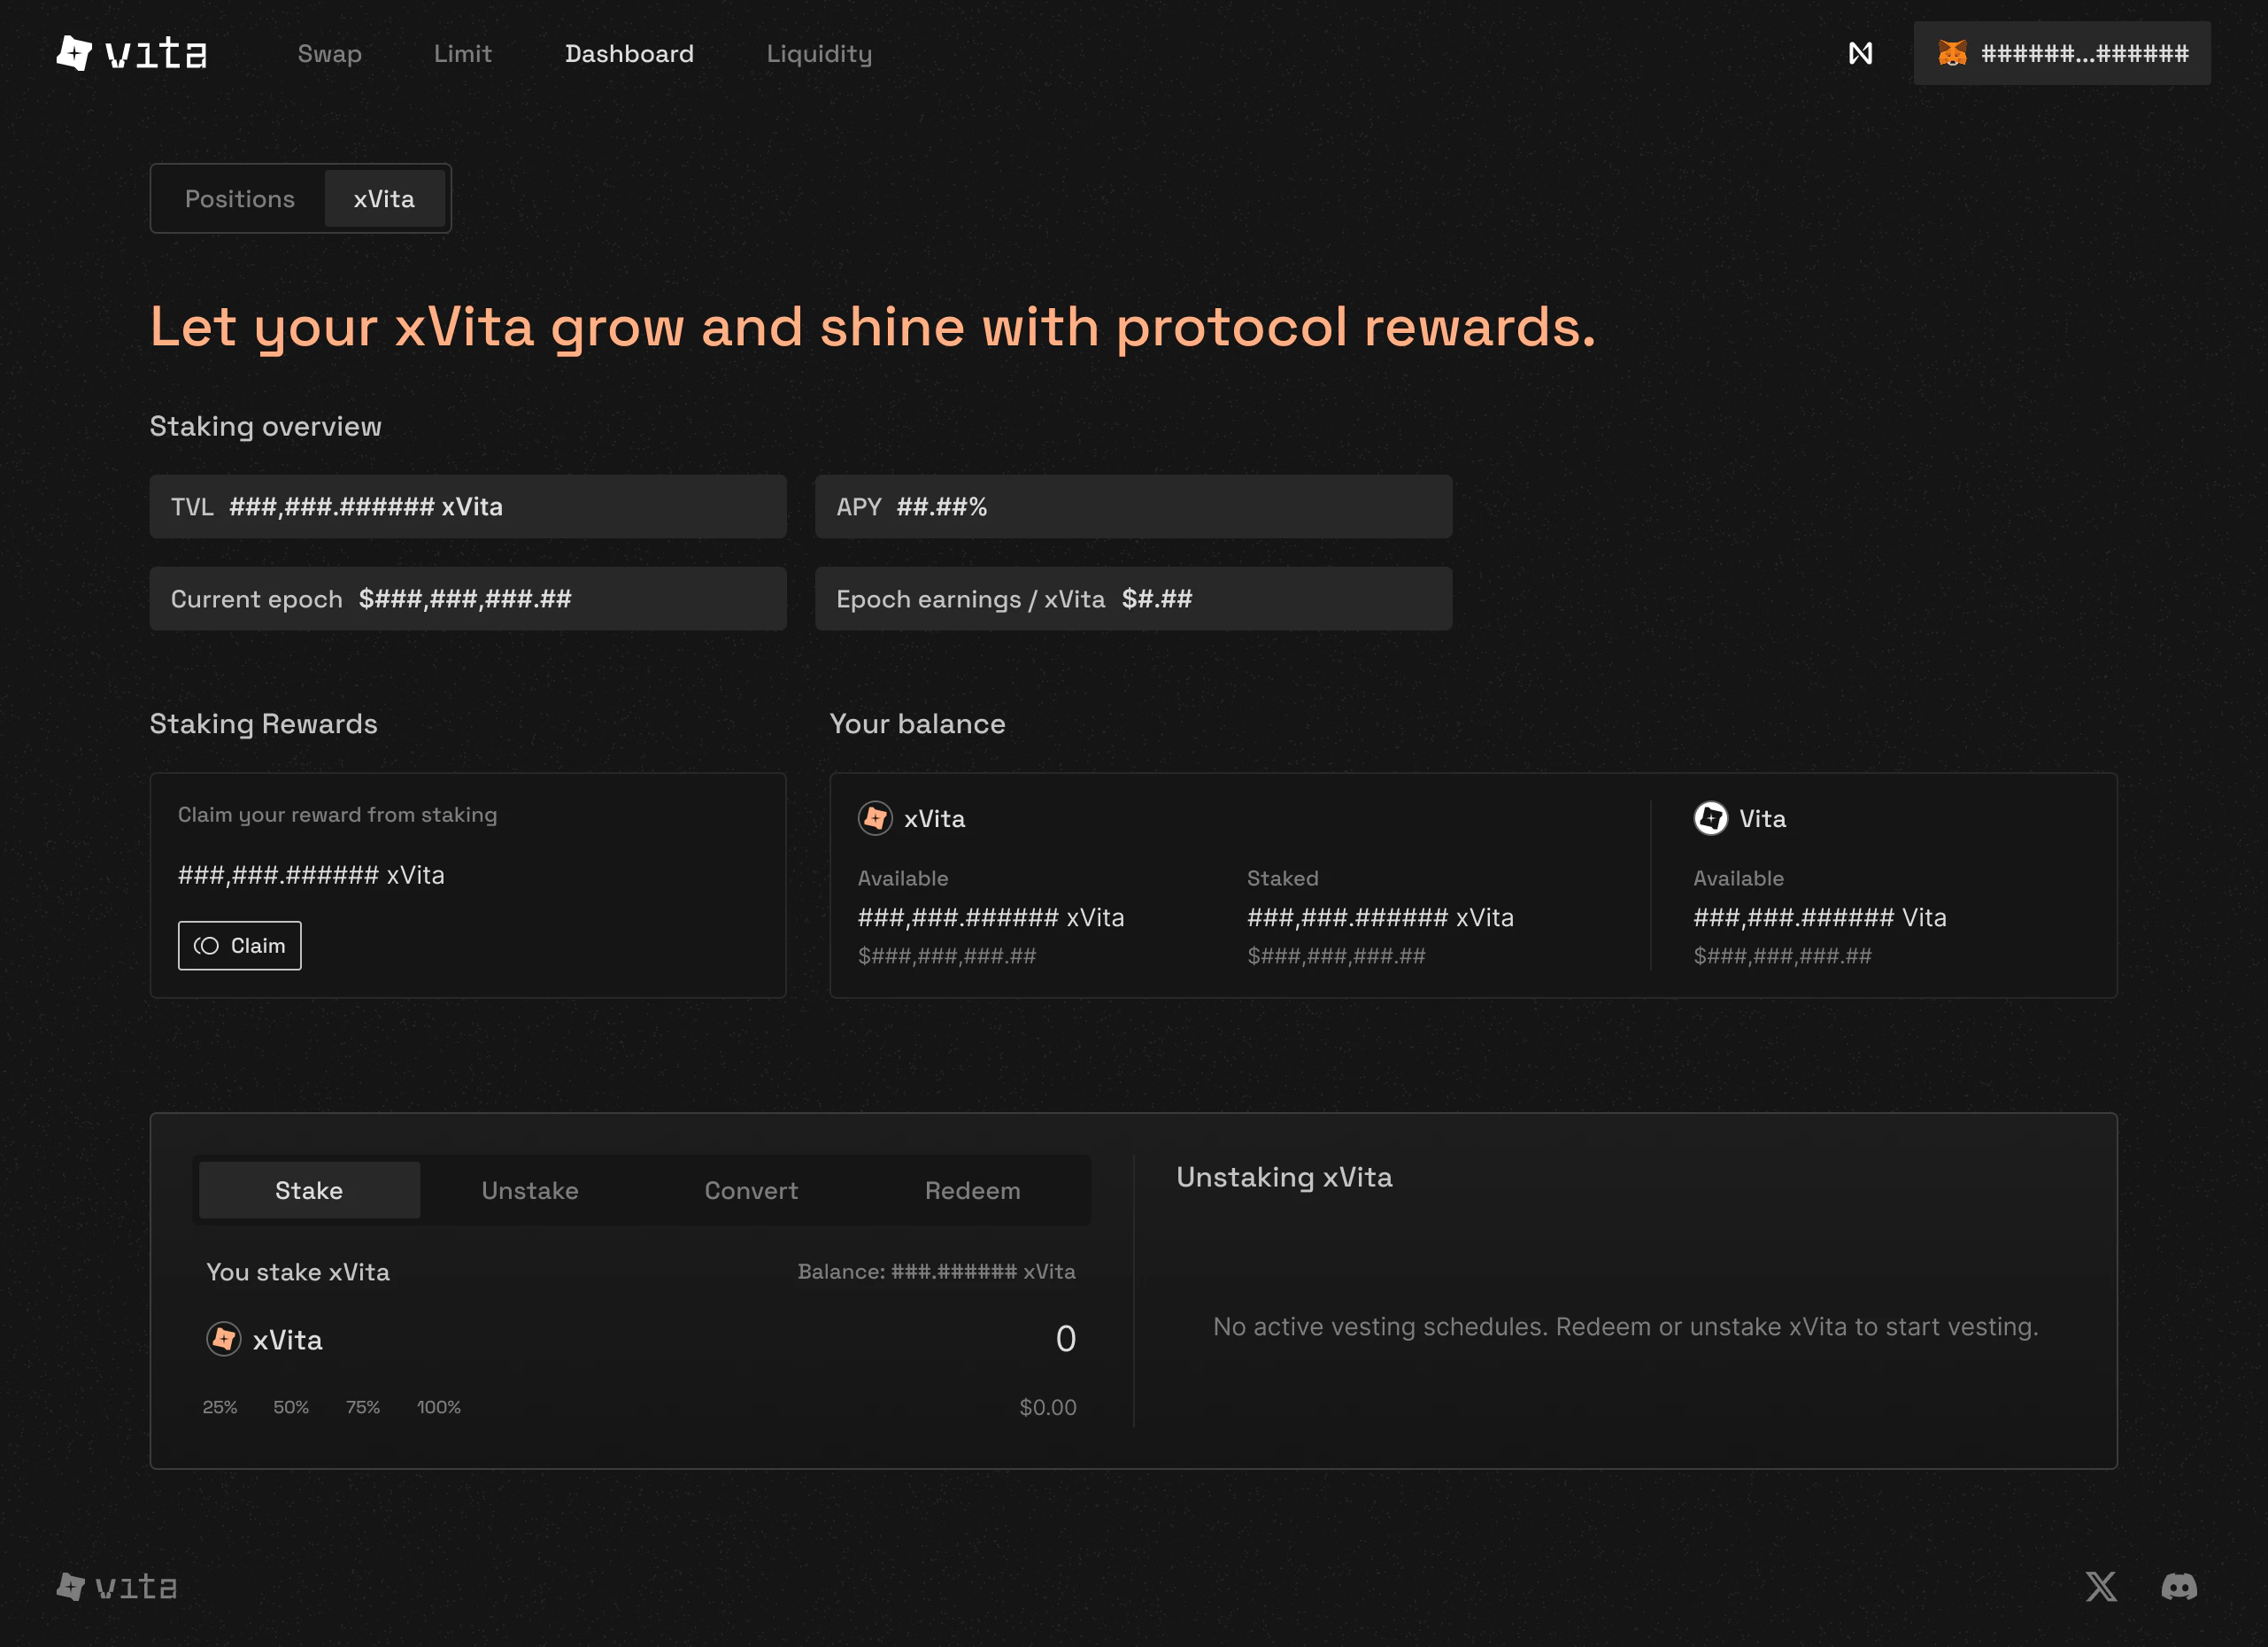This screenshot has width=2268, height=1647.
Task: Switch to the Unstake tab
Action: pos(530,1190)
